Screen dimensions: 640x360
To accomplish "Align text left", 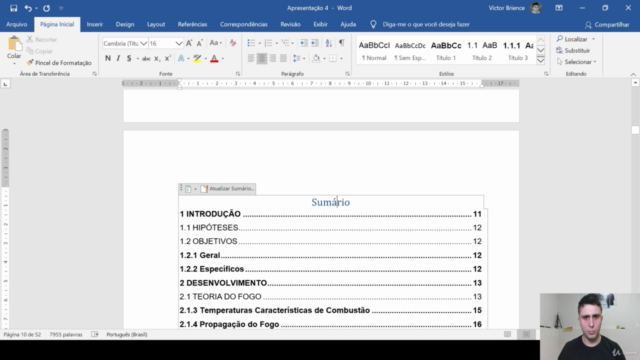I will click(251, 58).
